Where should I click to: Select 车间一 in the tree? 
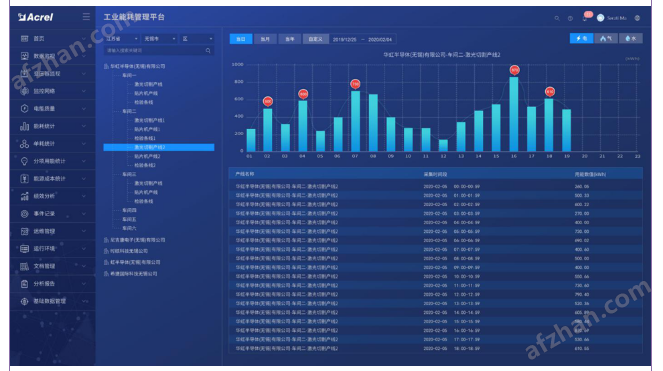tap(129, 75)
